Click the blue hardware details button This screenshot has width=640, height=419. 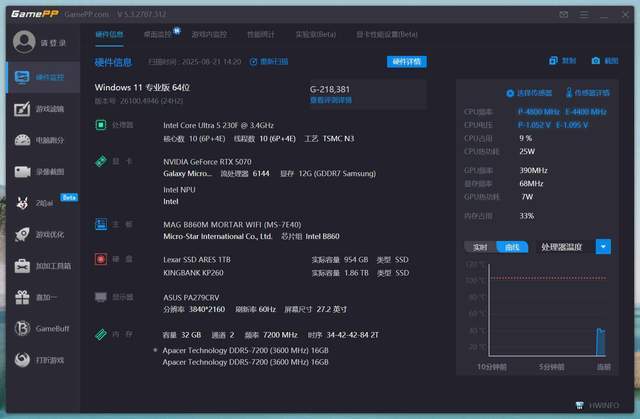point(407,62)
